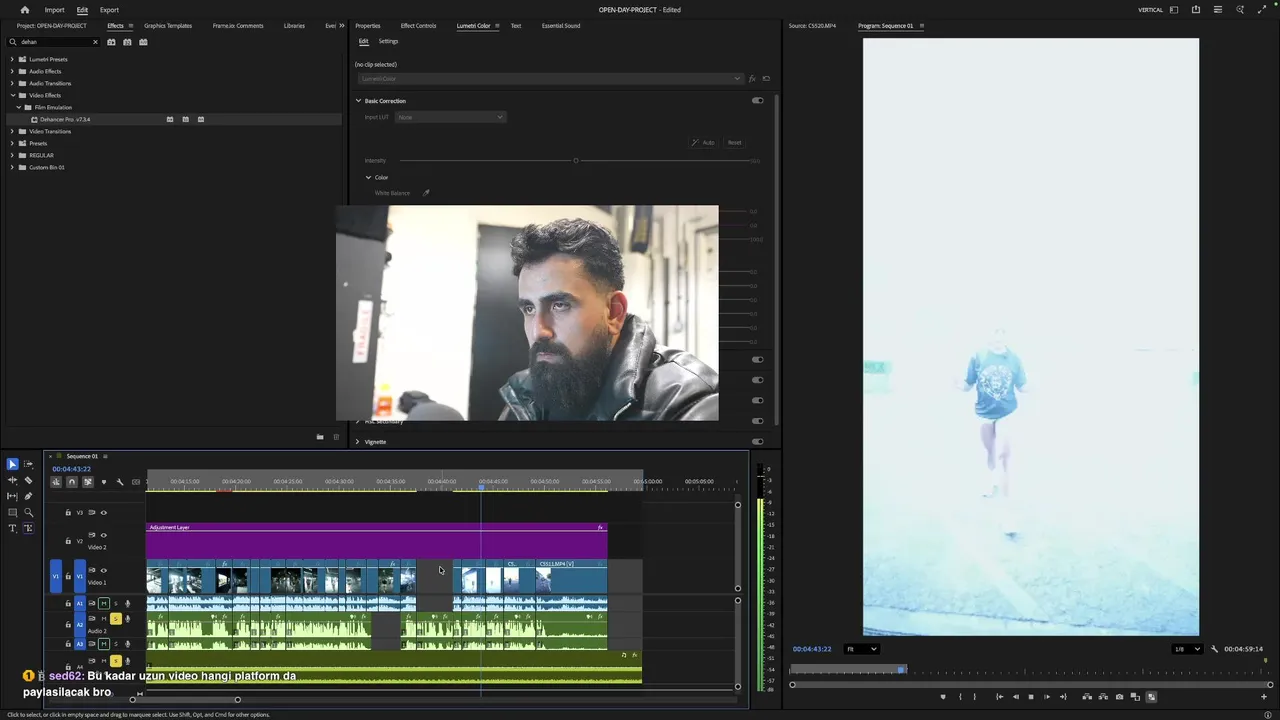Screen dimensions: 1280x720
Task: Select the Selection tool arrow
Action: (12, 464)
